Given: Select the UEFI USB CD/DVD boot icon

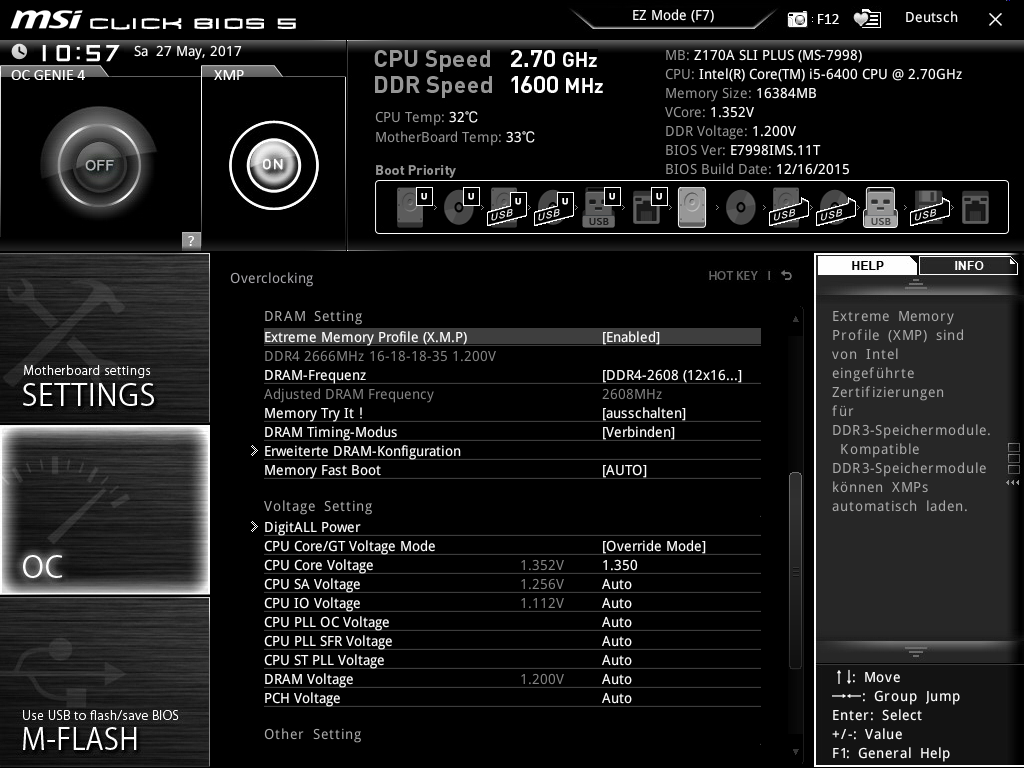Looking at the screenshot, I should pos(554,208).
